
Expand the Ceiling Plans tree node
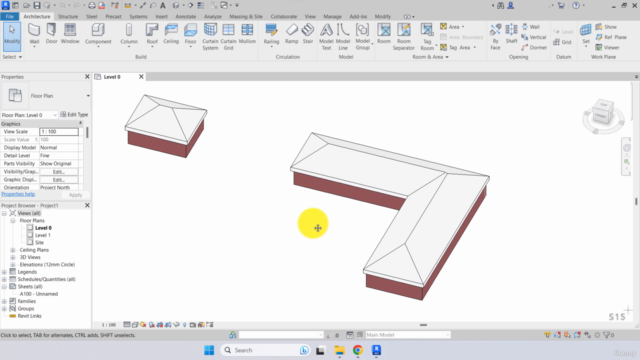[x=13, y=250]
